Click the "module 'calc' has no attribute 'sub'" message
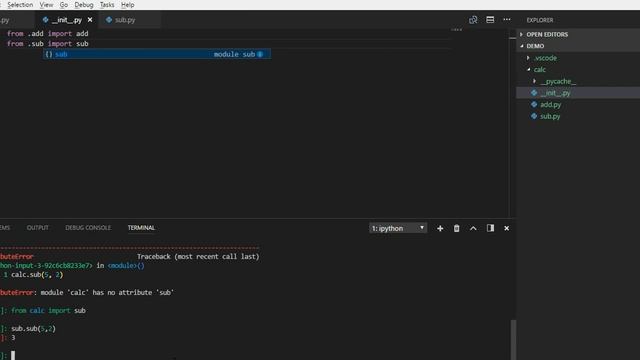Screen dimensions: 640x360 (x=107, y=293)
